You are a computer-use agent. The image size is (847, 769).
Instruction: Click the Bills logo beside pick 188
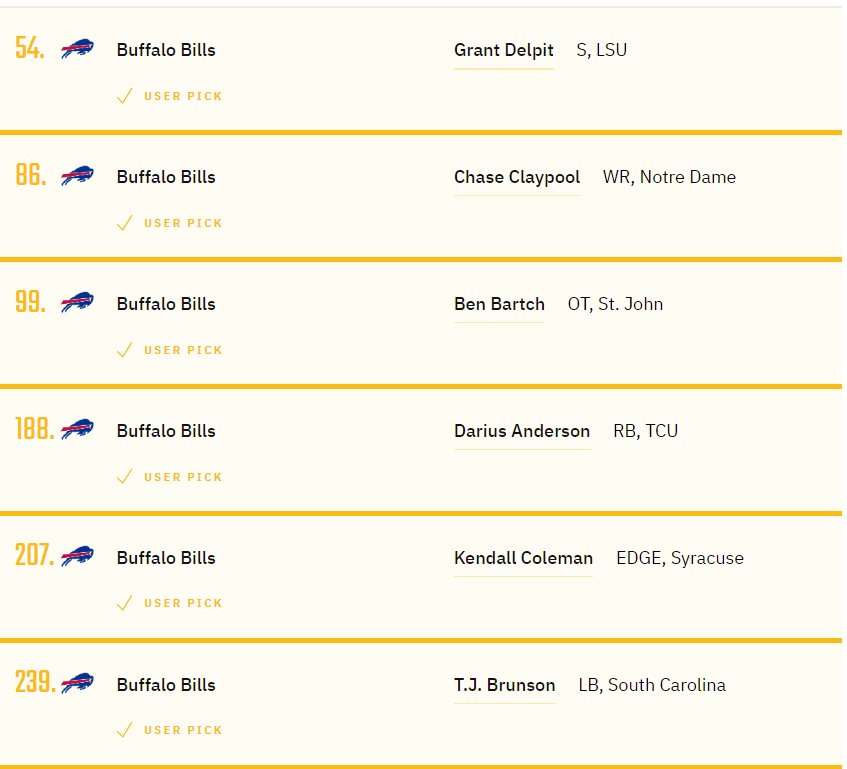(77, 429)
